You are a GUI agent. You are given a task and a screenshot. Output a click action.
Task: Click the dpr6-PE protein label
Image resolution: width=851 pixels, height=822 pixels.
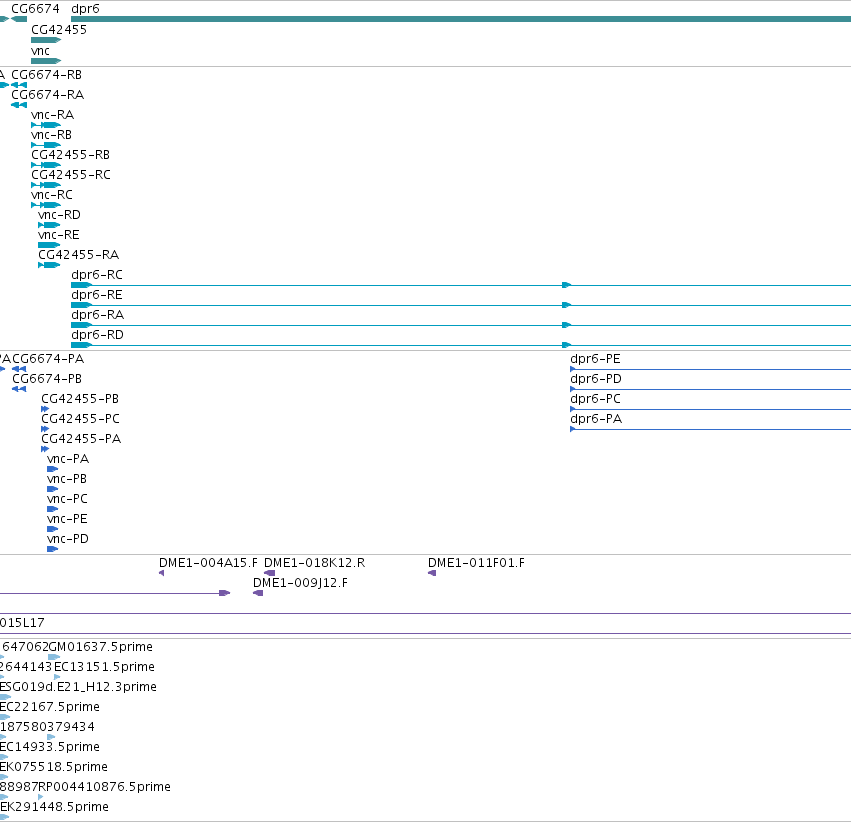[x=595, y=359]
